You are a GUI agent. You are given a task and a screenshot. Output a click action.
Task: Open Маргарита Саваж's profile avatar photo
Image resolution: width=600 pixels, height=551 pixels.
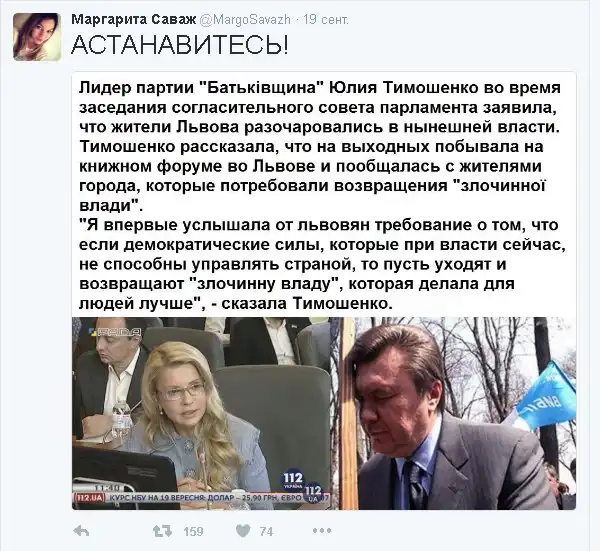point(37,37)
